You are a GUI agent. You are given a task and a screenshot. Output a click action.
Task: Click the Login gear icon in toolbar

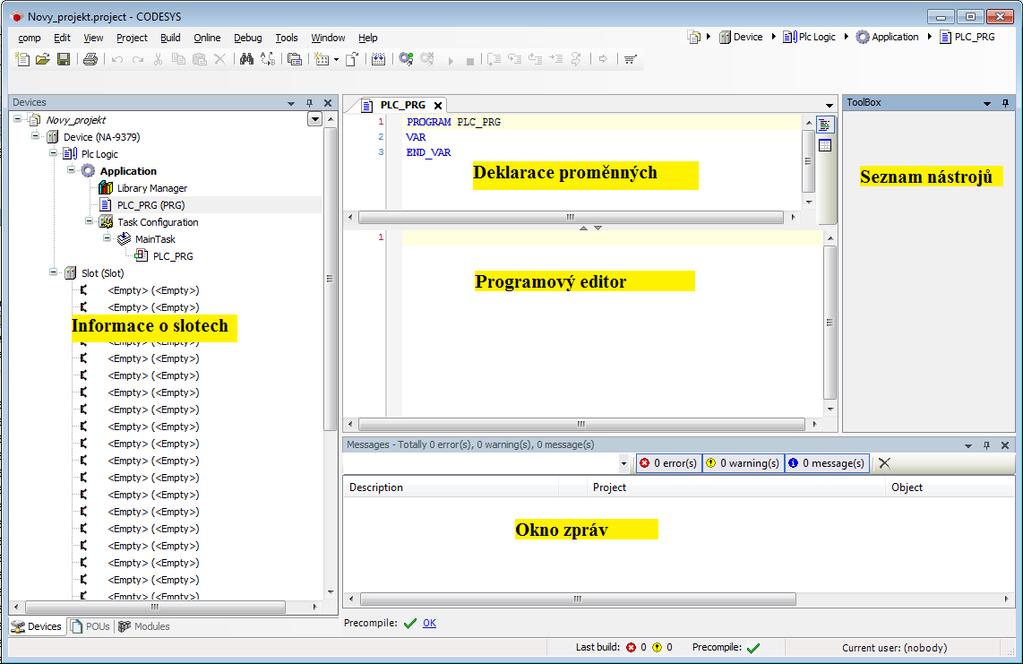click(x=406, y=59)
